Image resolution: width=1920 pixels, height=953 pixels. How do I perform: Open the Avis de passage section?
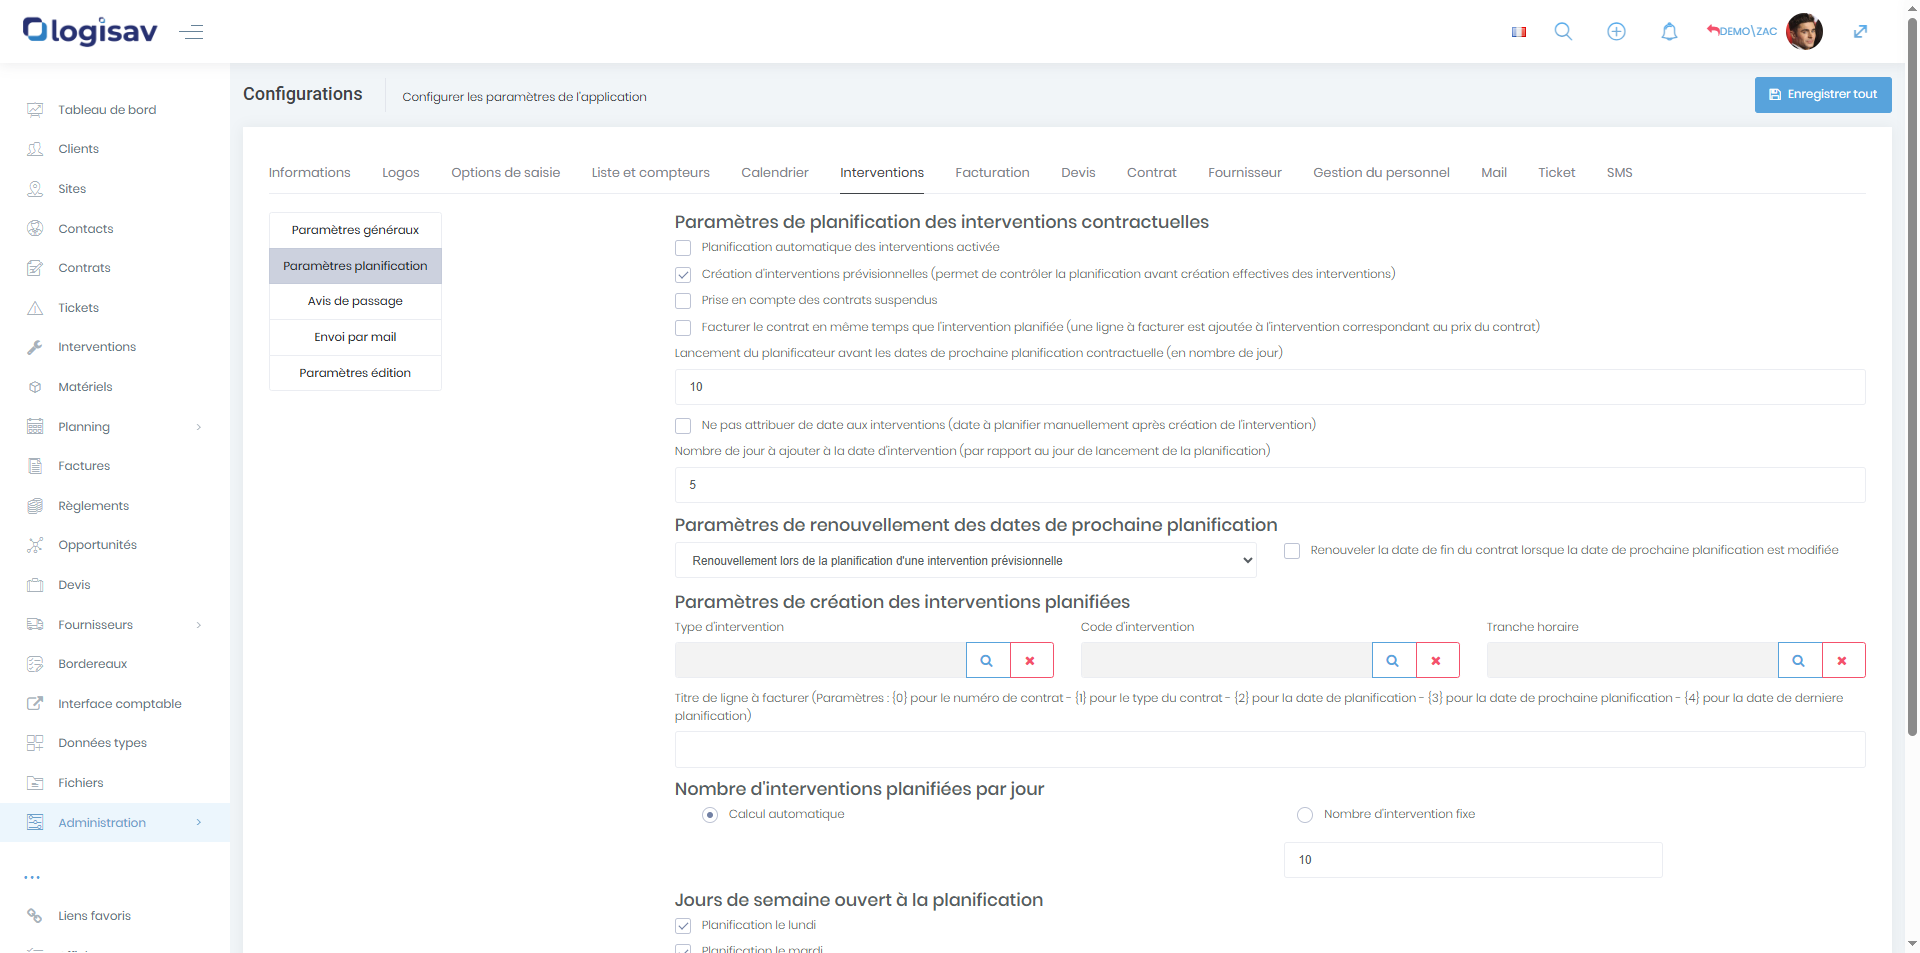(x=355, y=301)
